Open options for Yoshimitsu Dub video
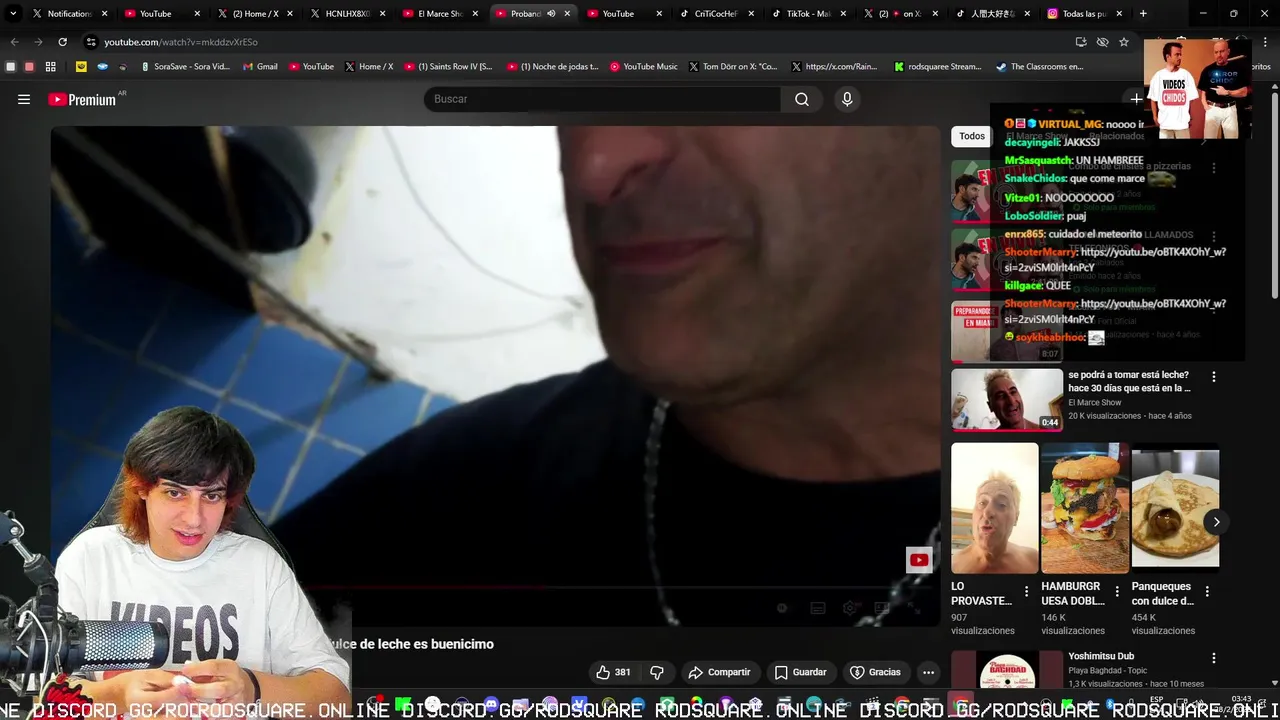 pos(1214,658)
